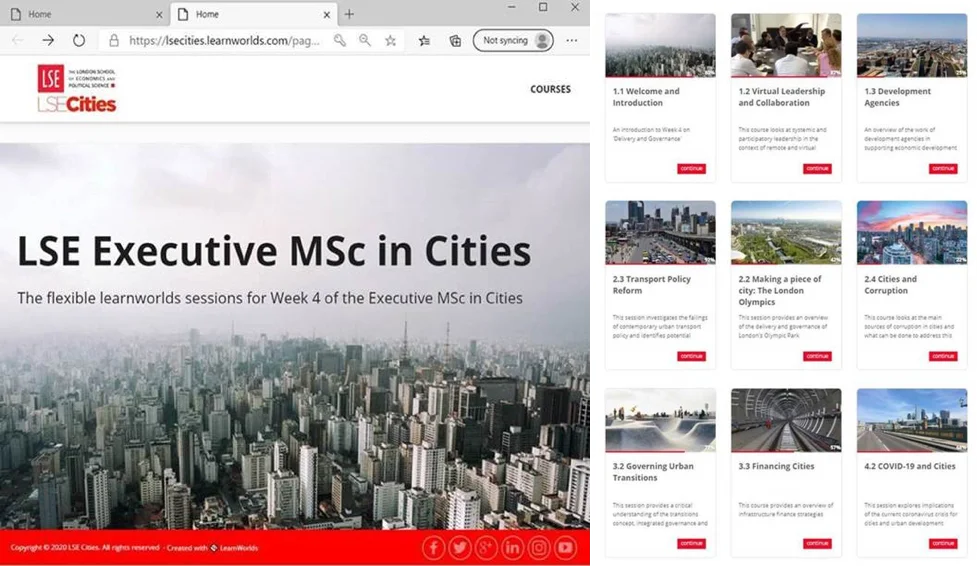The width and height of the screenshot is (977, 566).
Task: Click the 3.2 Governing Urban Transitions thumbnail
Action: (x=660, y=420)
